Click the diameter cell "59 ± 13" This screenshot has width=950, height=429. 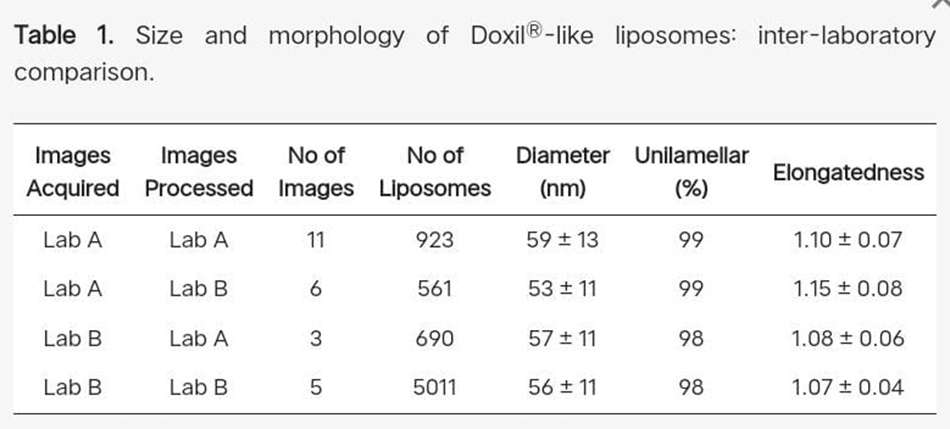pos(563,240)
